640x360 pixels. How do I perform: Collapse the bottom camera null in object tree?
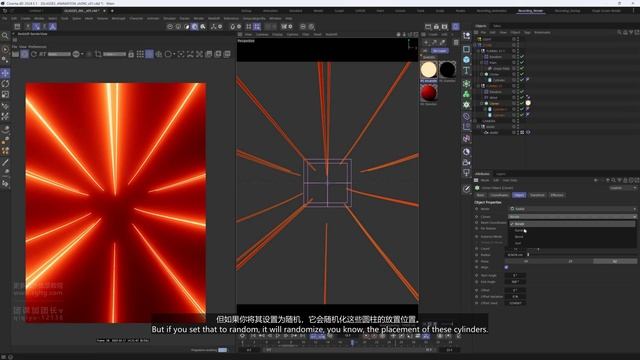pos(475,121)
